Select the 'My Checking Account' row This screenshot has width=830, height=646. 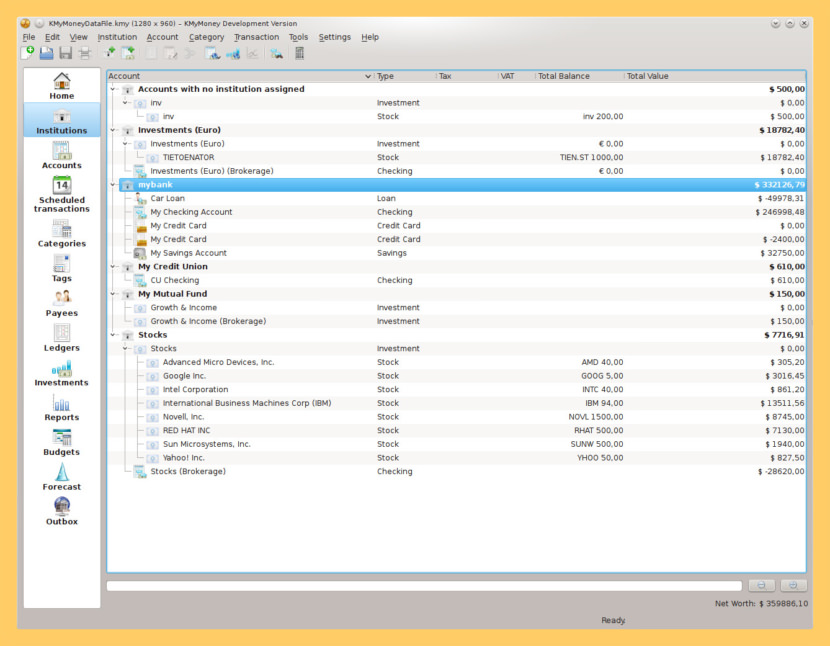(x=457, y=212)
